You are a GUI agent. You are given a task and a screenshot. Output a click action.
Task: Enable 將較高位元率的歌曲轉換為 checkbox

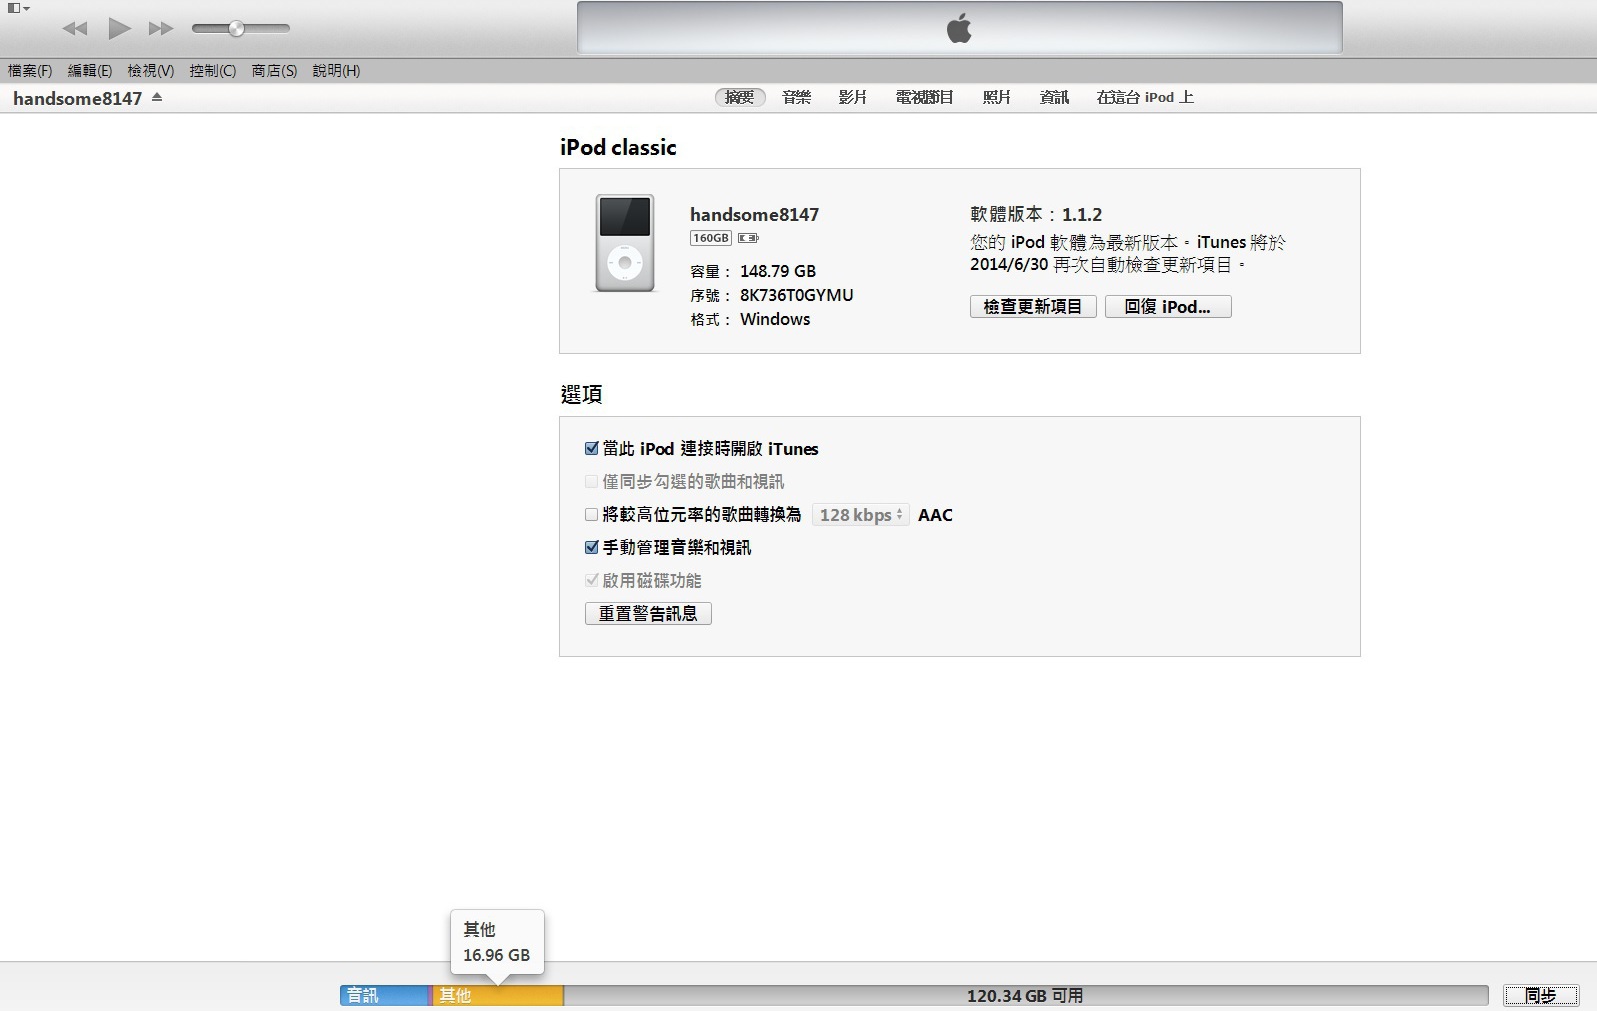(592, 515)
